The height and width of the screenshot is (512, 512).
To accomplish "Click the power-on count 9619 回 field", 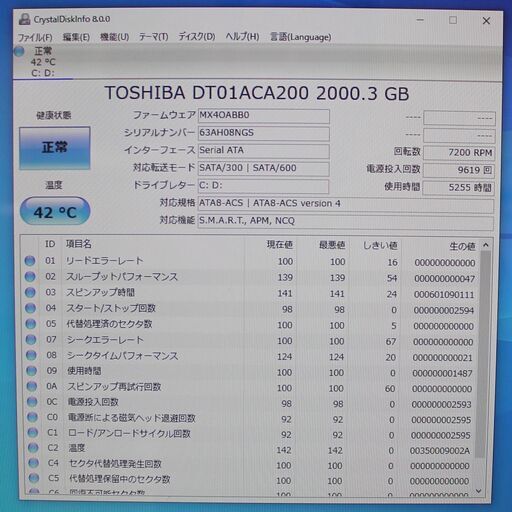I will point(459,170).
